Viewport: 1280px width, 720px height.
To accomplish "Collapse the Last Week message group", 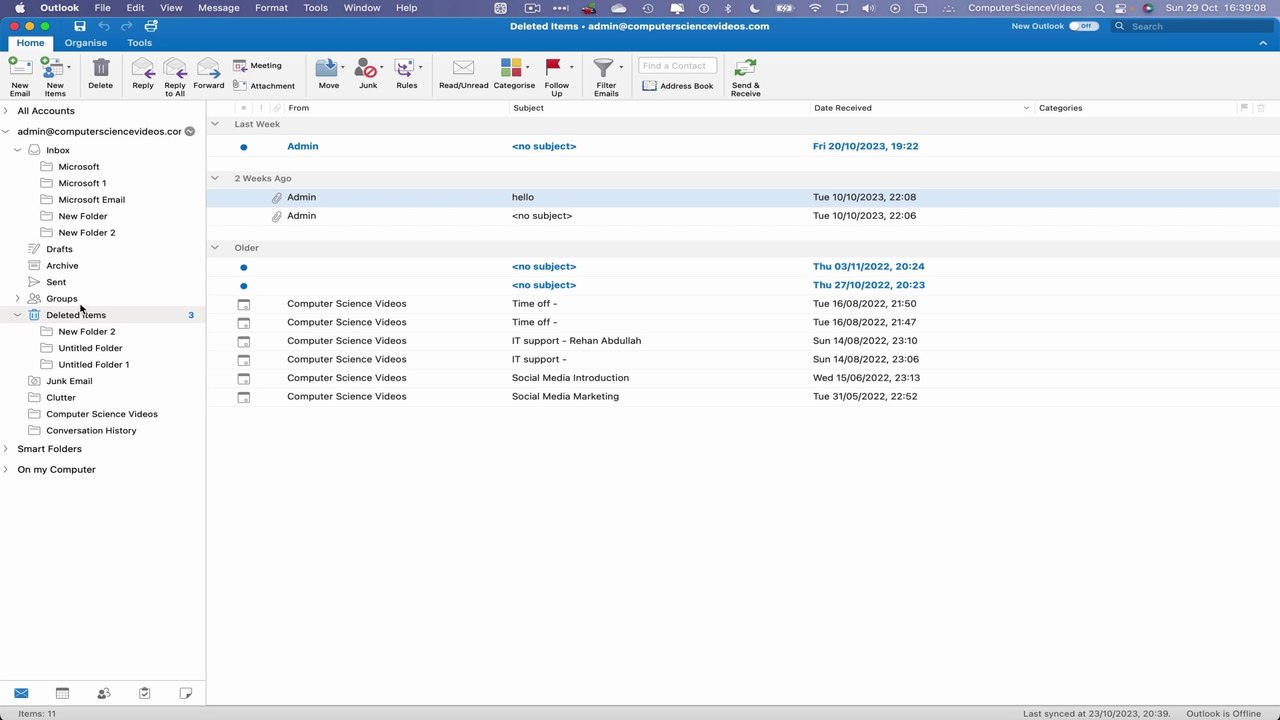I will tap(214, 124).
